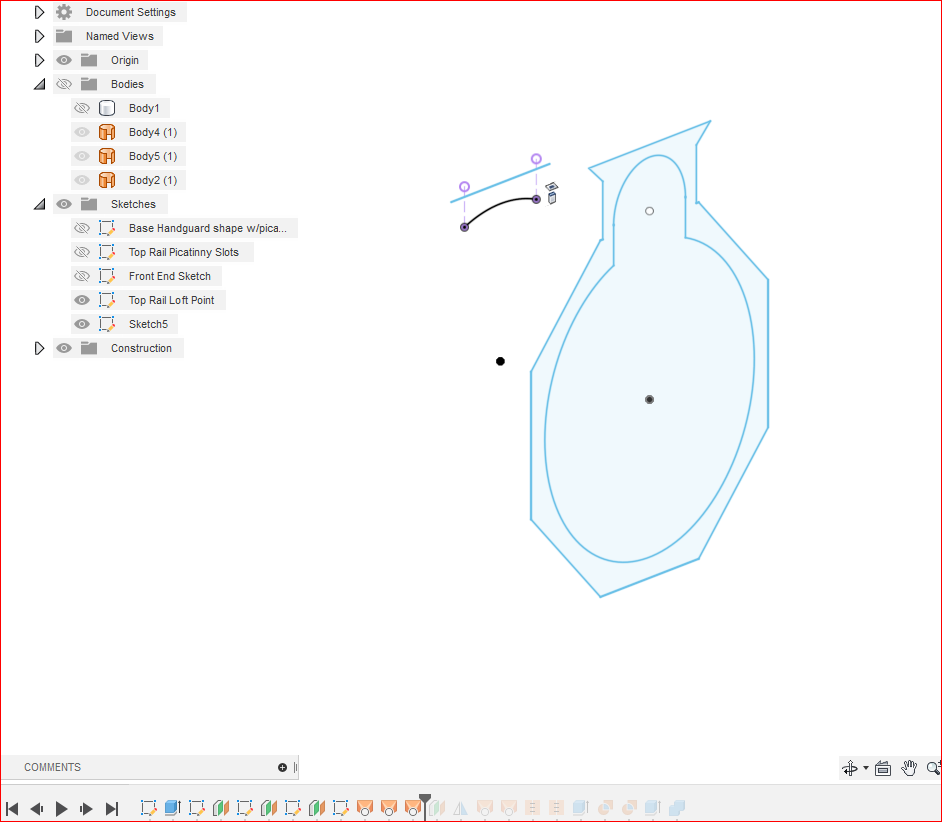
Task: Open the COMMENTS panel
Action: 55,767
